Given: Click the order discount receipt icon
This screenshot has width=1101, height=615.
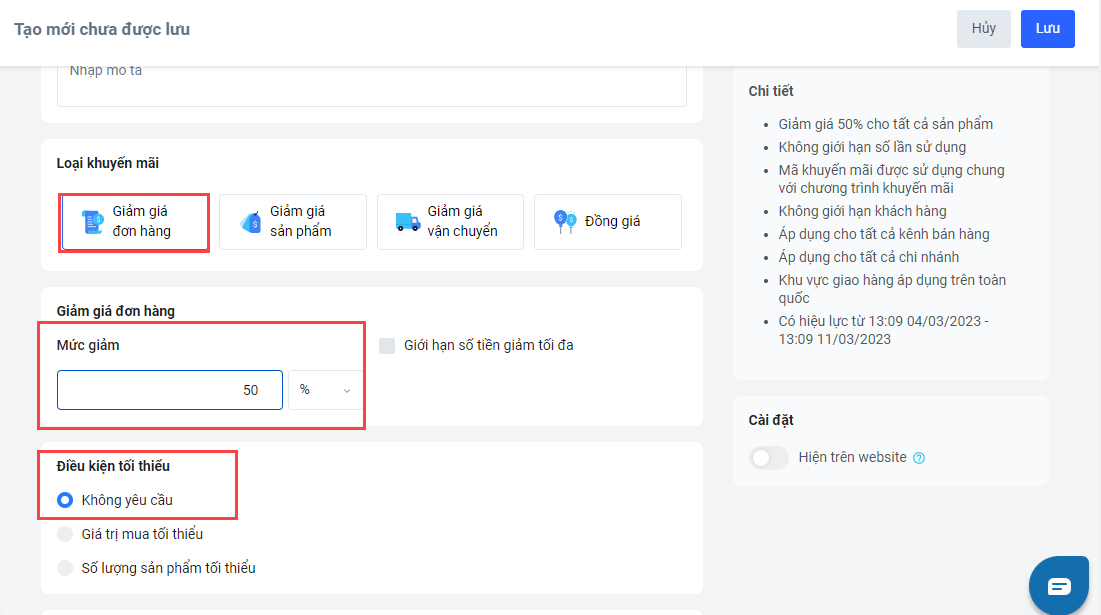Looking at the screenshot, I should coord(92,222).
